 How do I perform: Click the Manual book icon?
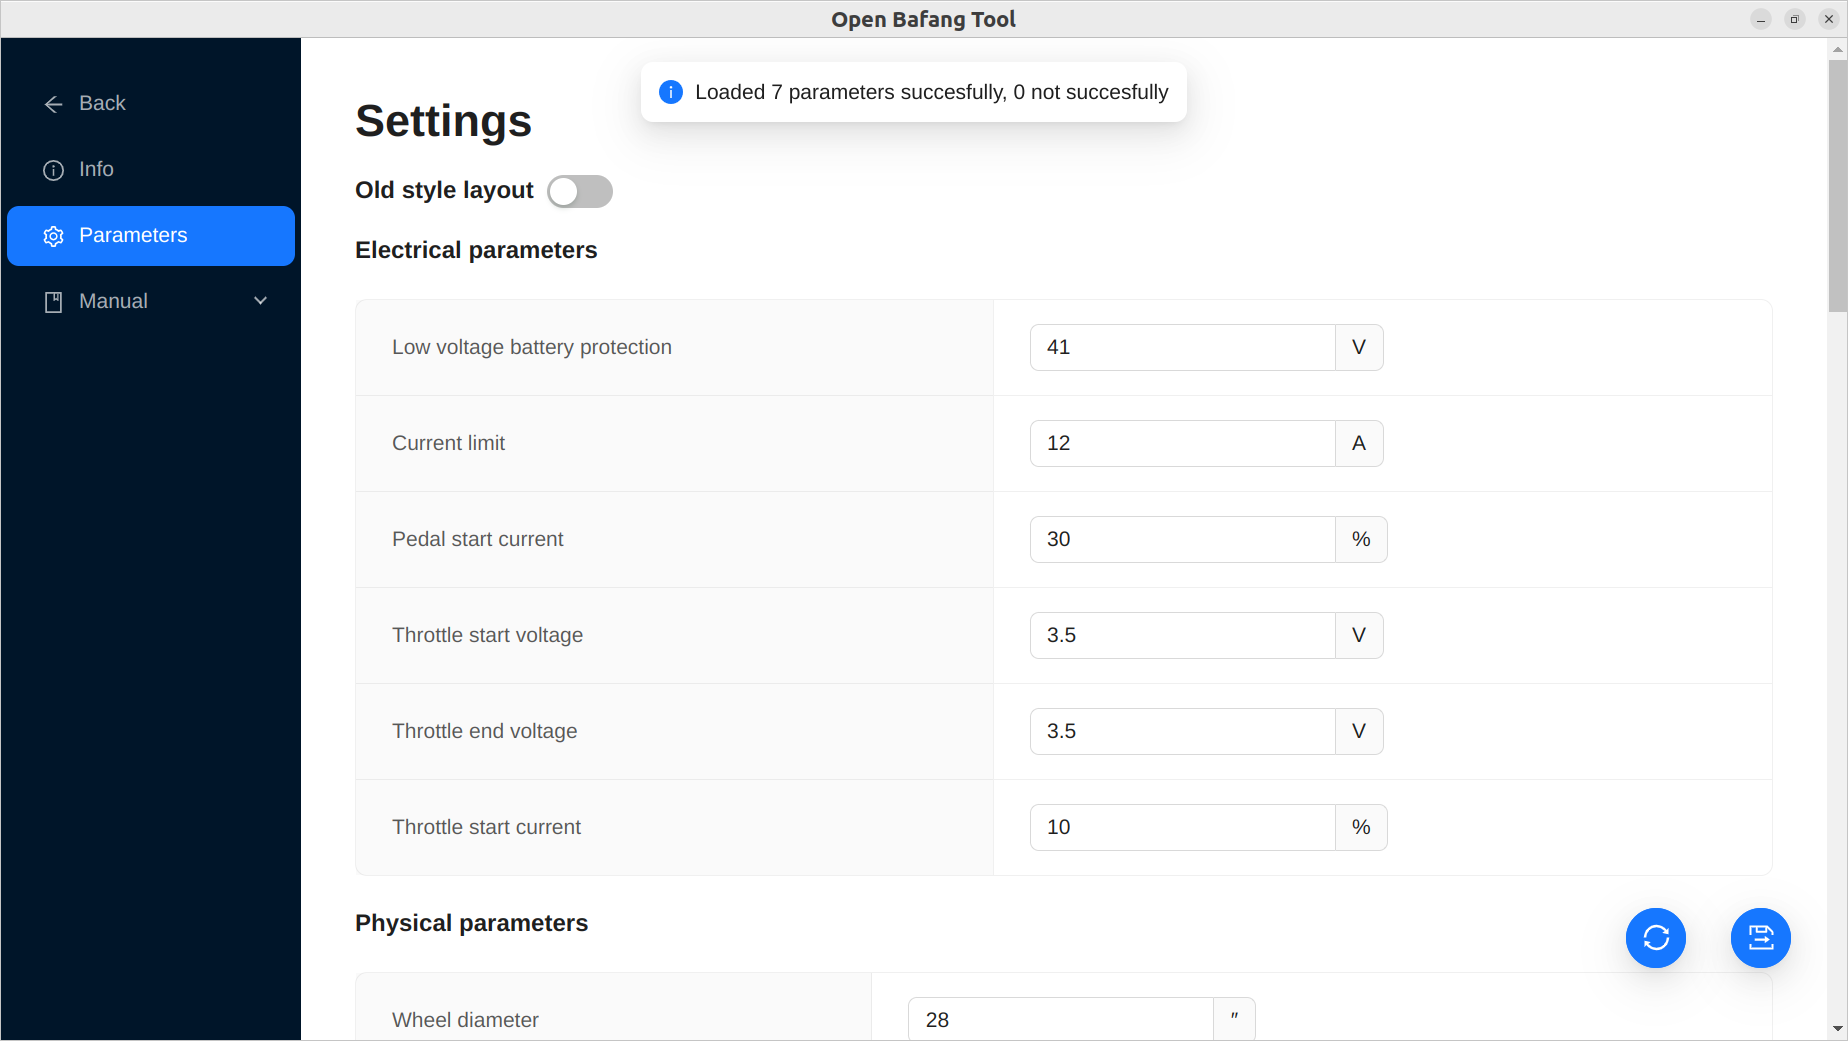[x=54, y=302]
